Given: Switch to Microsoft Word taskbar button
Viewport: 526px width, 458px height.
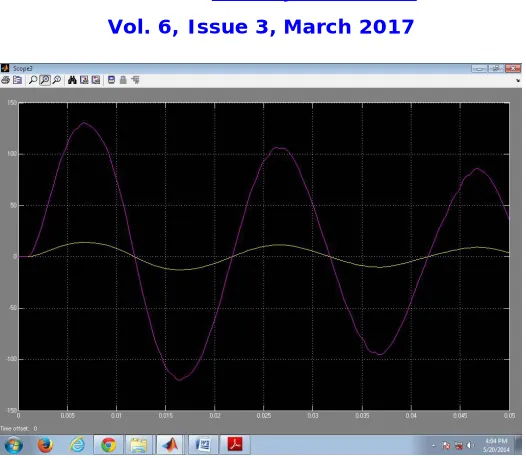Looking at the screenshot, I should point(203,445).
